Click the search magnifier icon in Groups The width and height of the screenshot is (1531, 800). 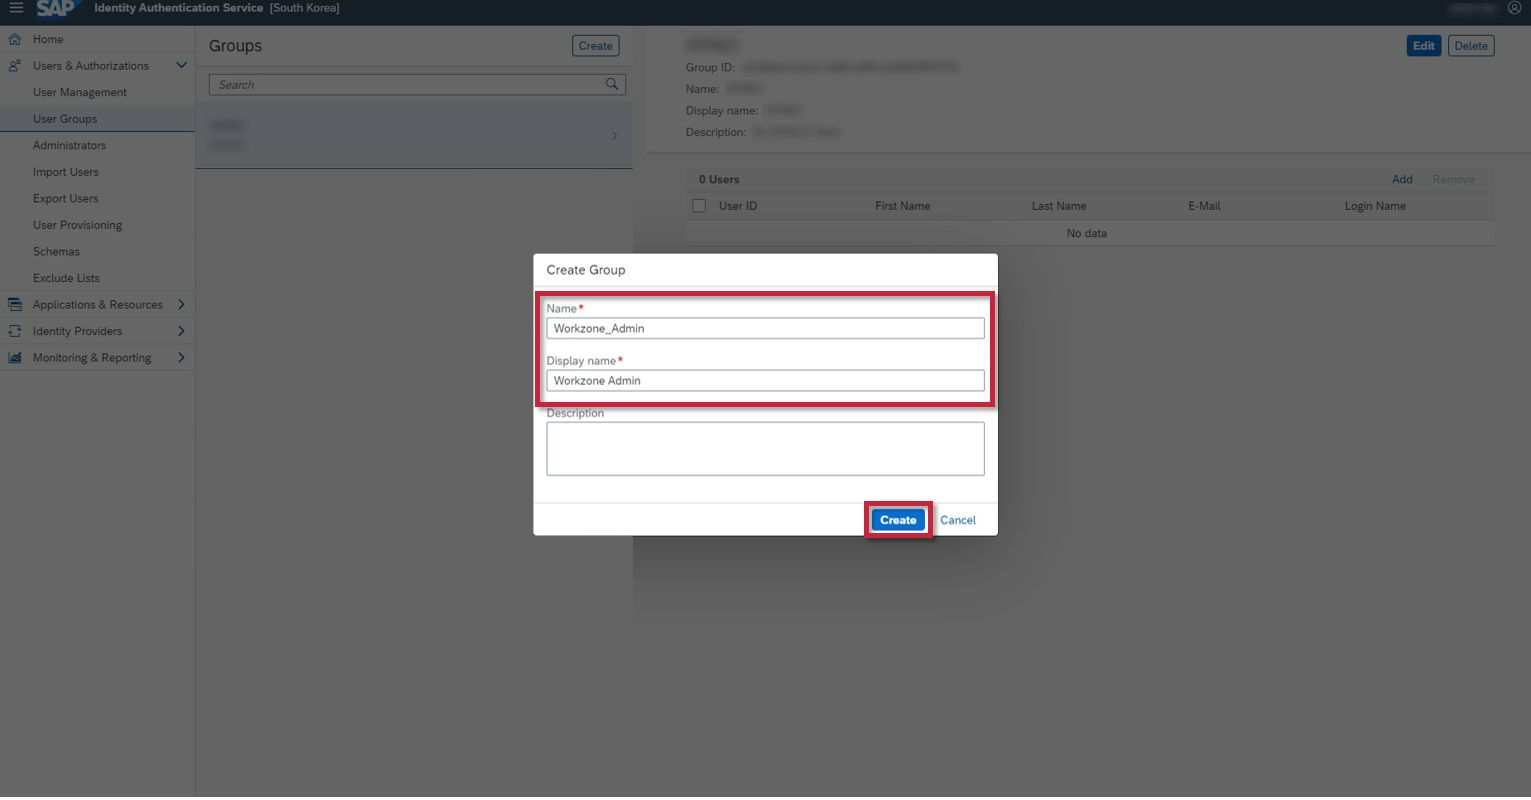[612, 85]
